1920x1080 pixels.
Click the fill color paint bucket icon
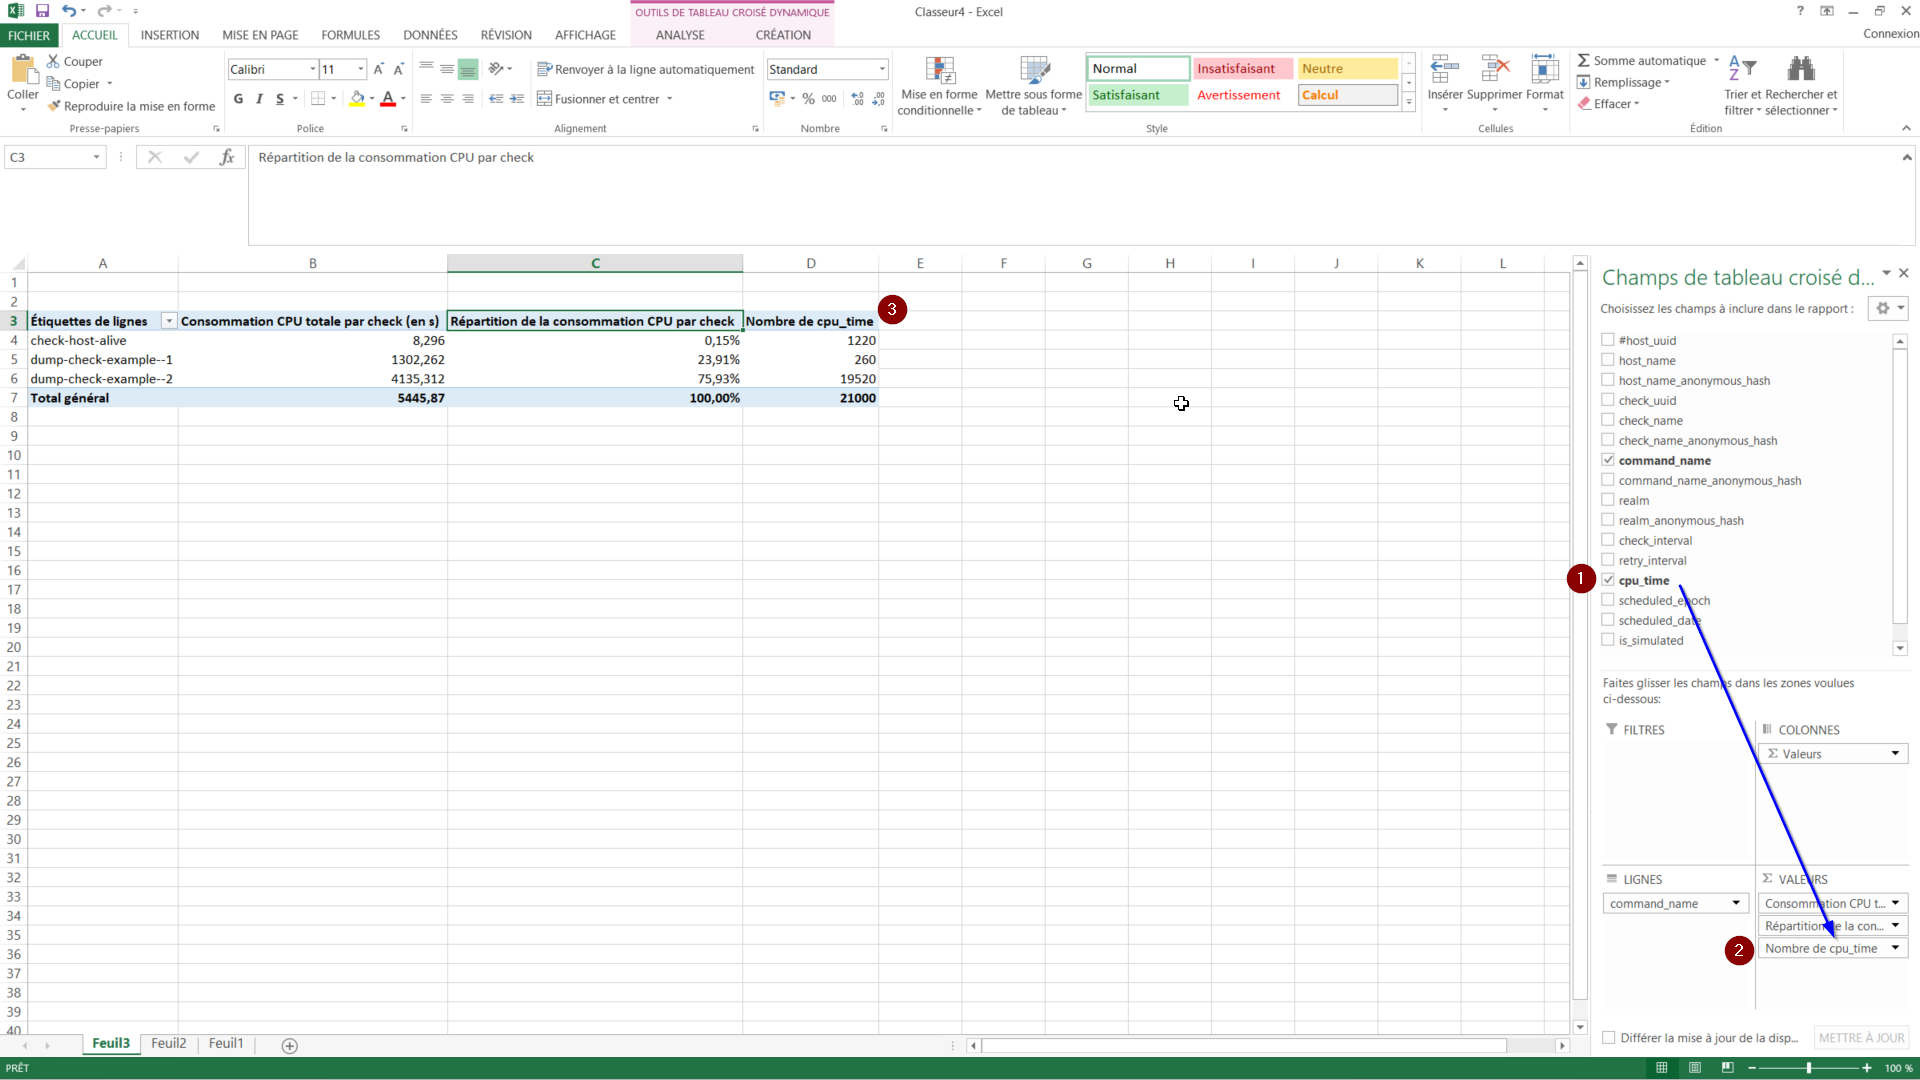pyautogui.click(x=357, y=99)
